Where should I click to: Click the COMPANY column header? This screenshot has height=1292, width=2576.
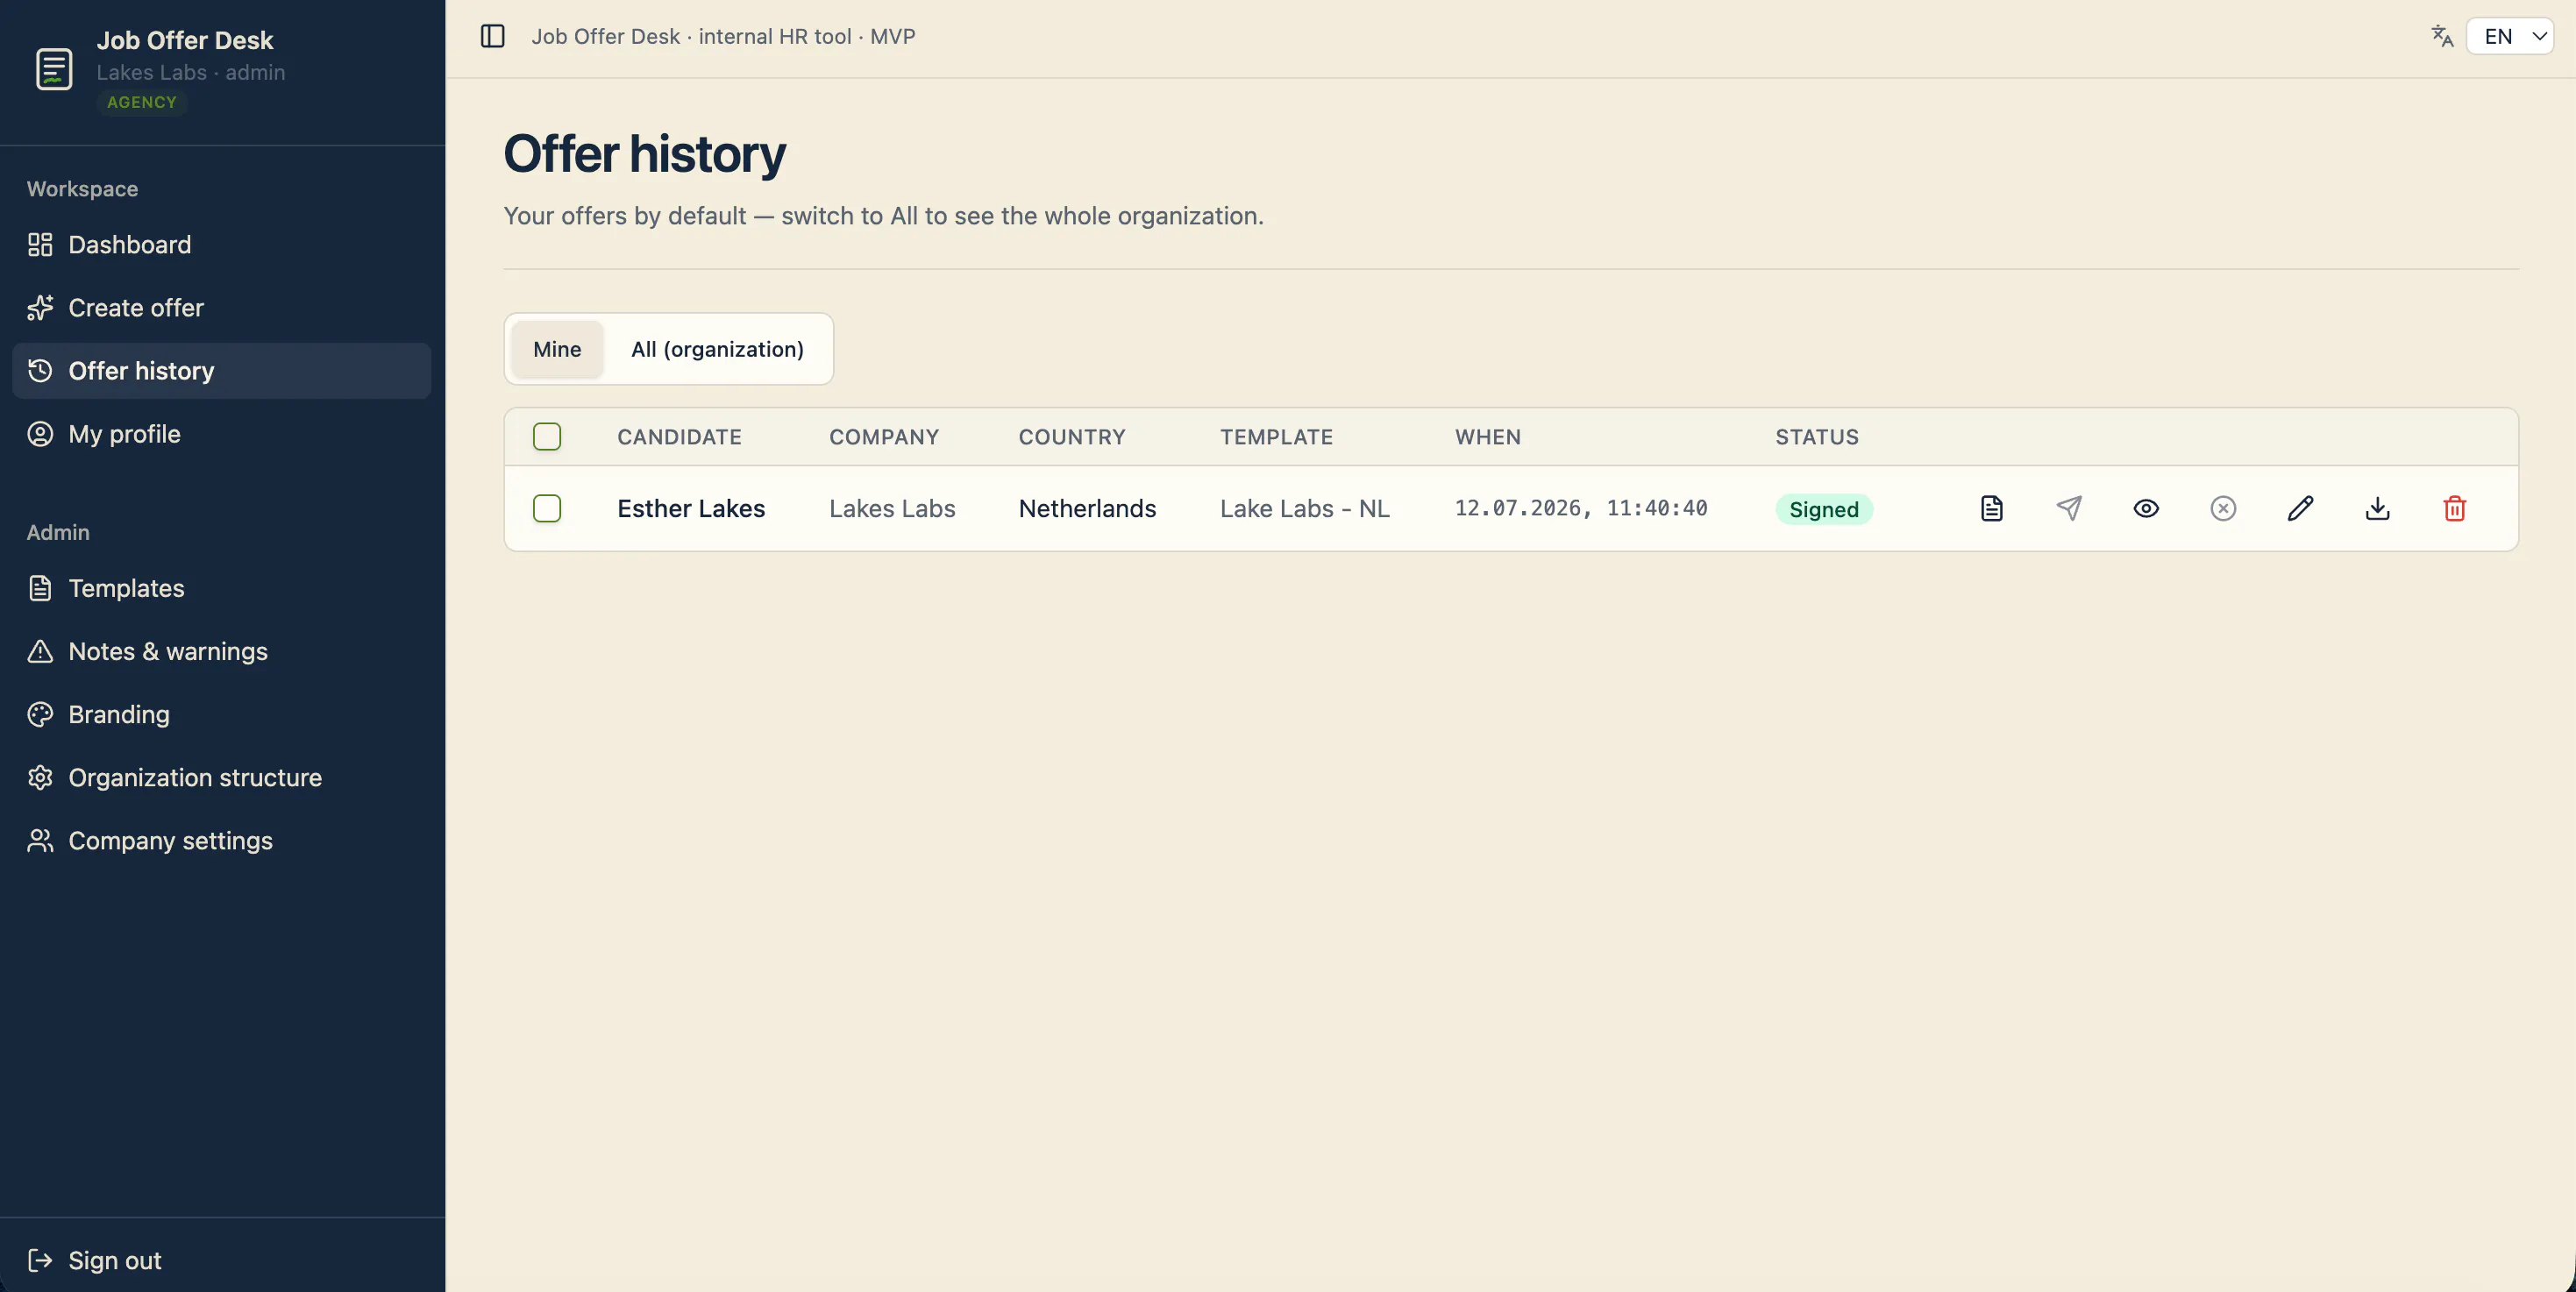(x=884, y=437)
